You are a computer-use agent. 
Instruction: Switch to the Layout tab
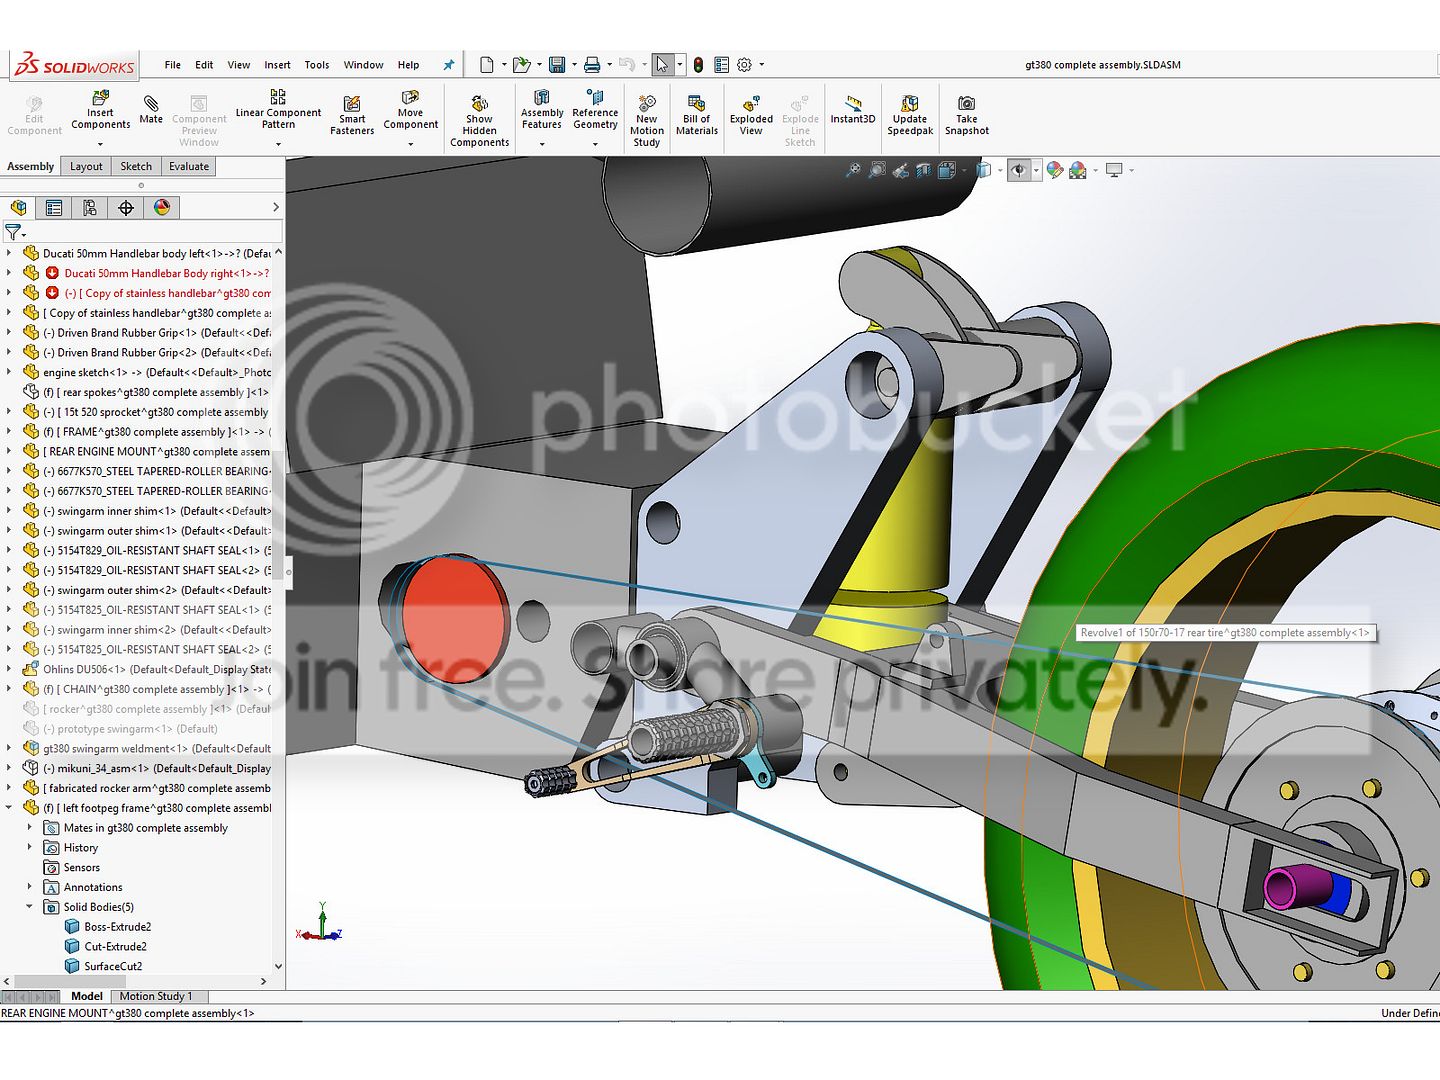pos(86,167)
